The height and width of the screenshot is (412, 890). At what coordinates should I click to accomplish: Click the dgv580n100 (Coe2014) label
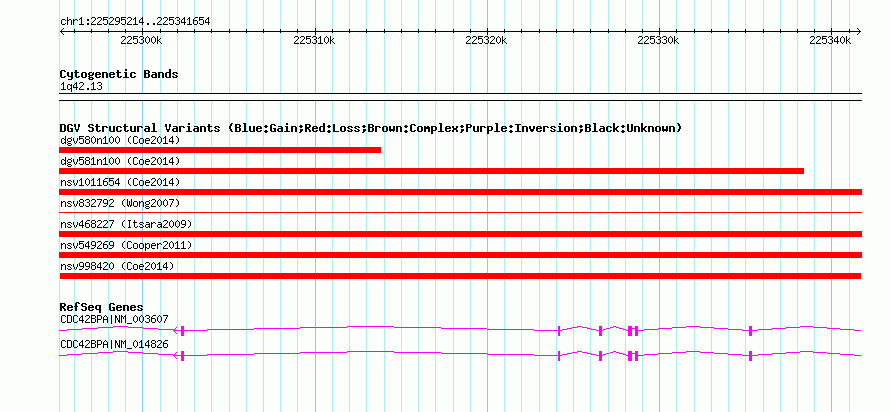pyautogui.click(x=120, y=140)
